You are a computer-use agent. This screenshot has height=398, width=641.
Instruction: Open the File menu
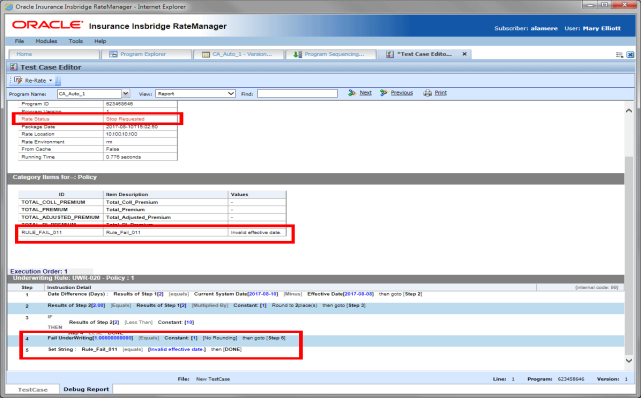click(x=19, y=41)
